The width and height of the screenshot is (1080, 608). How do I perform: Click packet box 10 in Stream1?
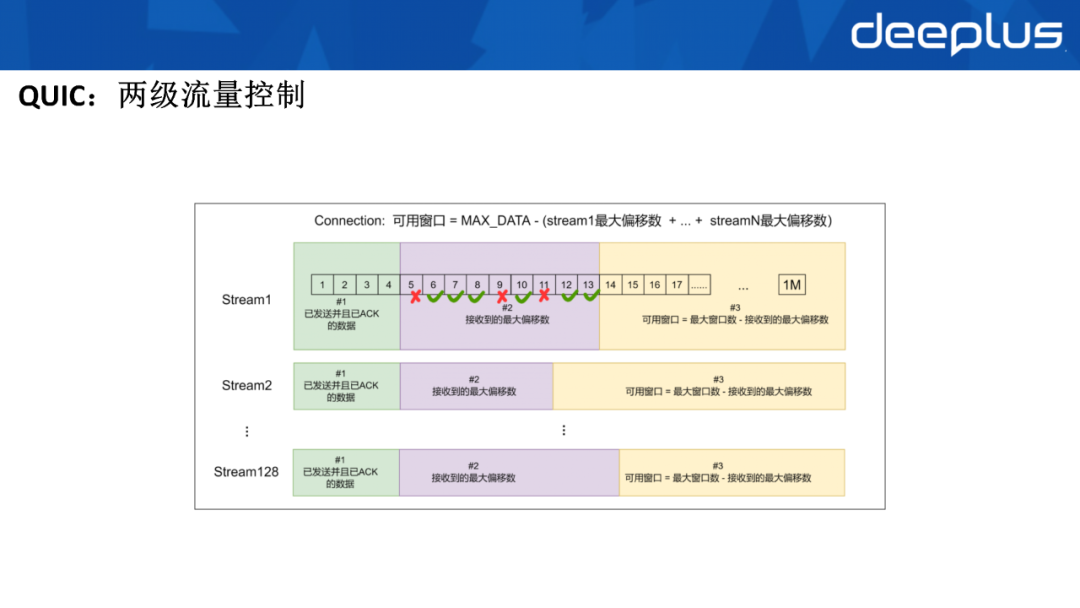point(522,284)
